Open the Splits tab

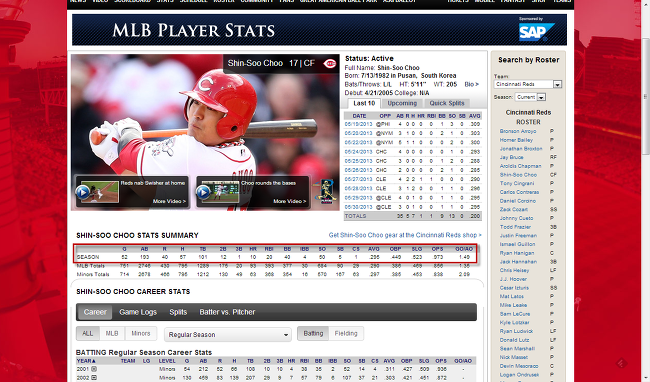coord(178,312)
